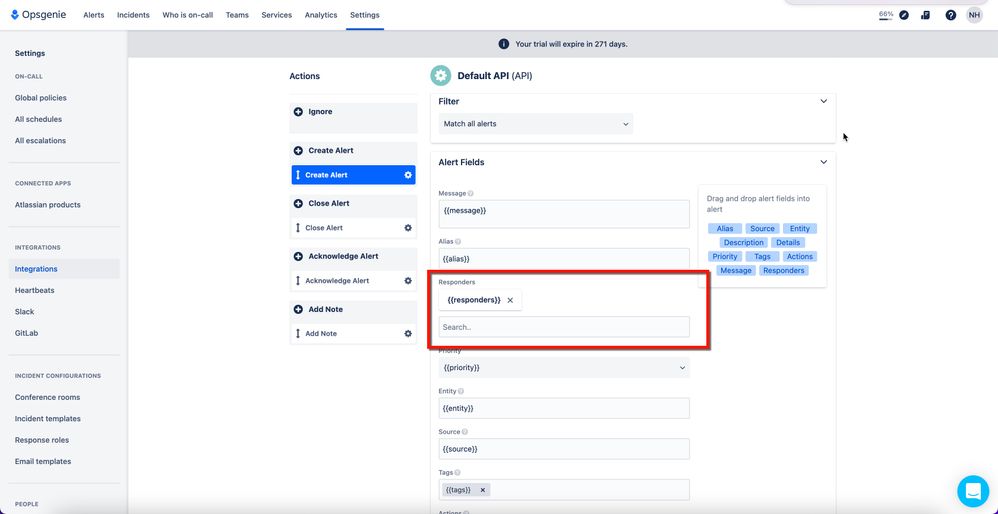The width and height of the screenshot is (998, 514).
Task: Click the plus icon next to Close Alert heading
Action: coord(298,204)
